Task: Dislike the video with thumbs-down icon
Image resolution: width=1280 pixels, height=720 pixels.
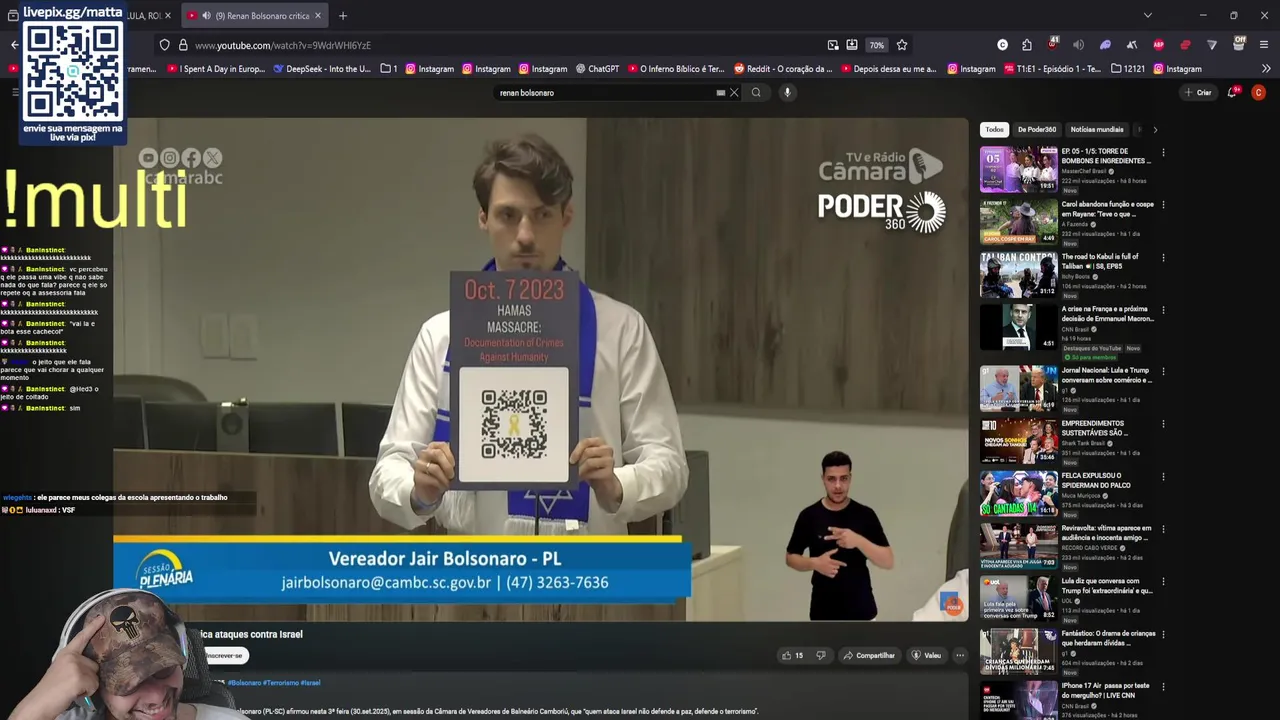Action: point(821,655)
